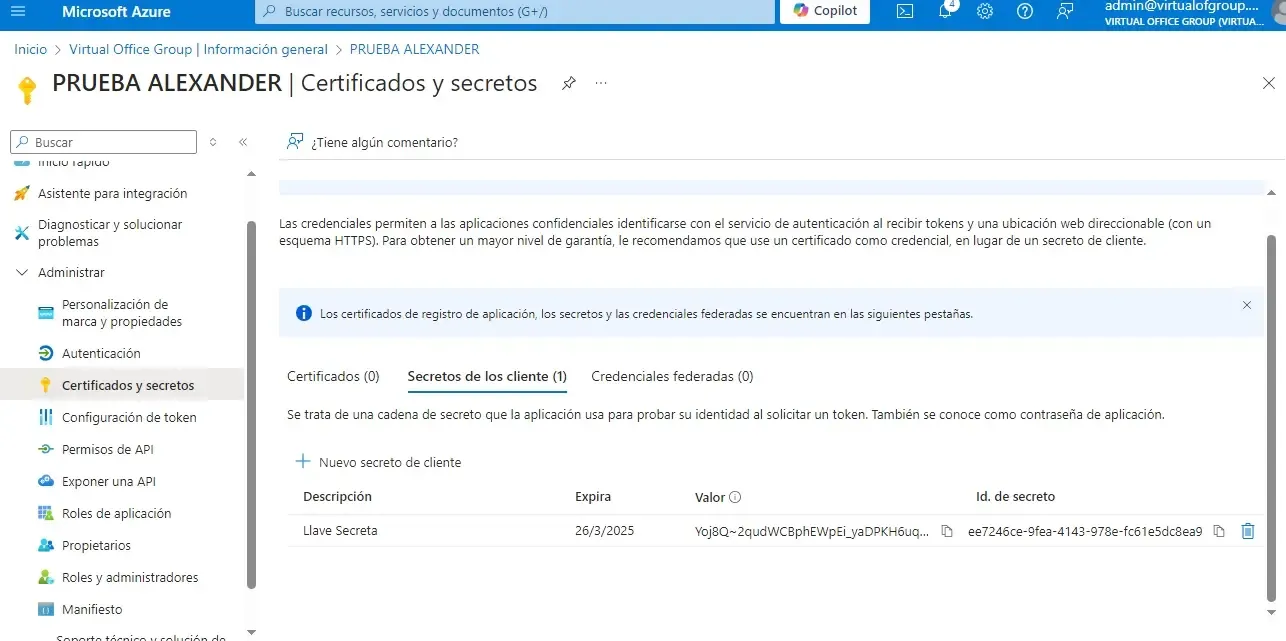
Task: Open the Azure portal hamburger menu
Action: pyautogui.click(x=17, y=12)
